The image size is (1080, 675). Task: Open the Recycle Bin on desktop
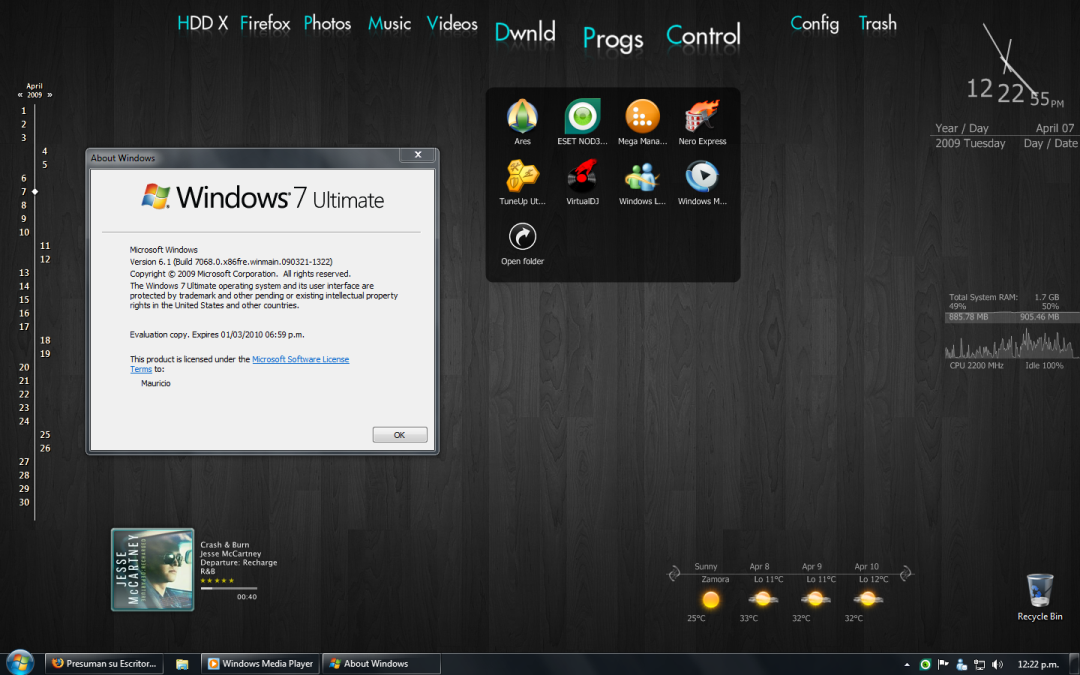(x=1039, y=591)
